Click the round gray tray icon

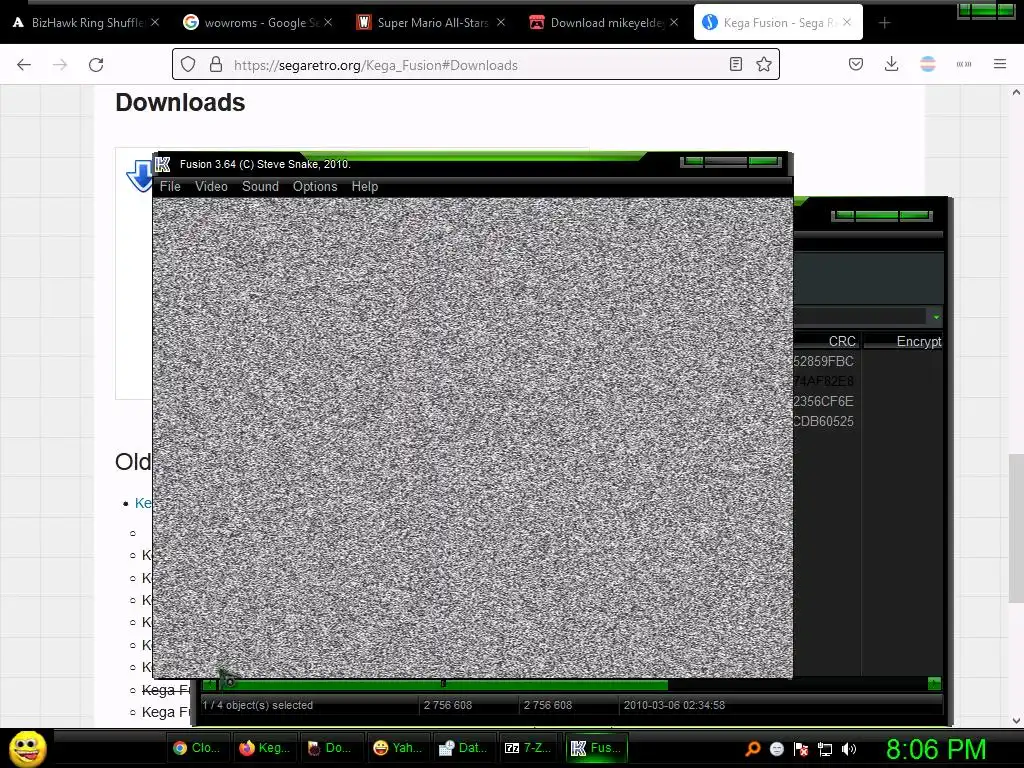pyautogui.click(x=776, y=749)
